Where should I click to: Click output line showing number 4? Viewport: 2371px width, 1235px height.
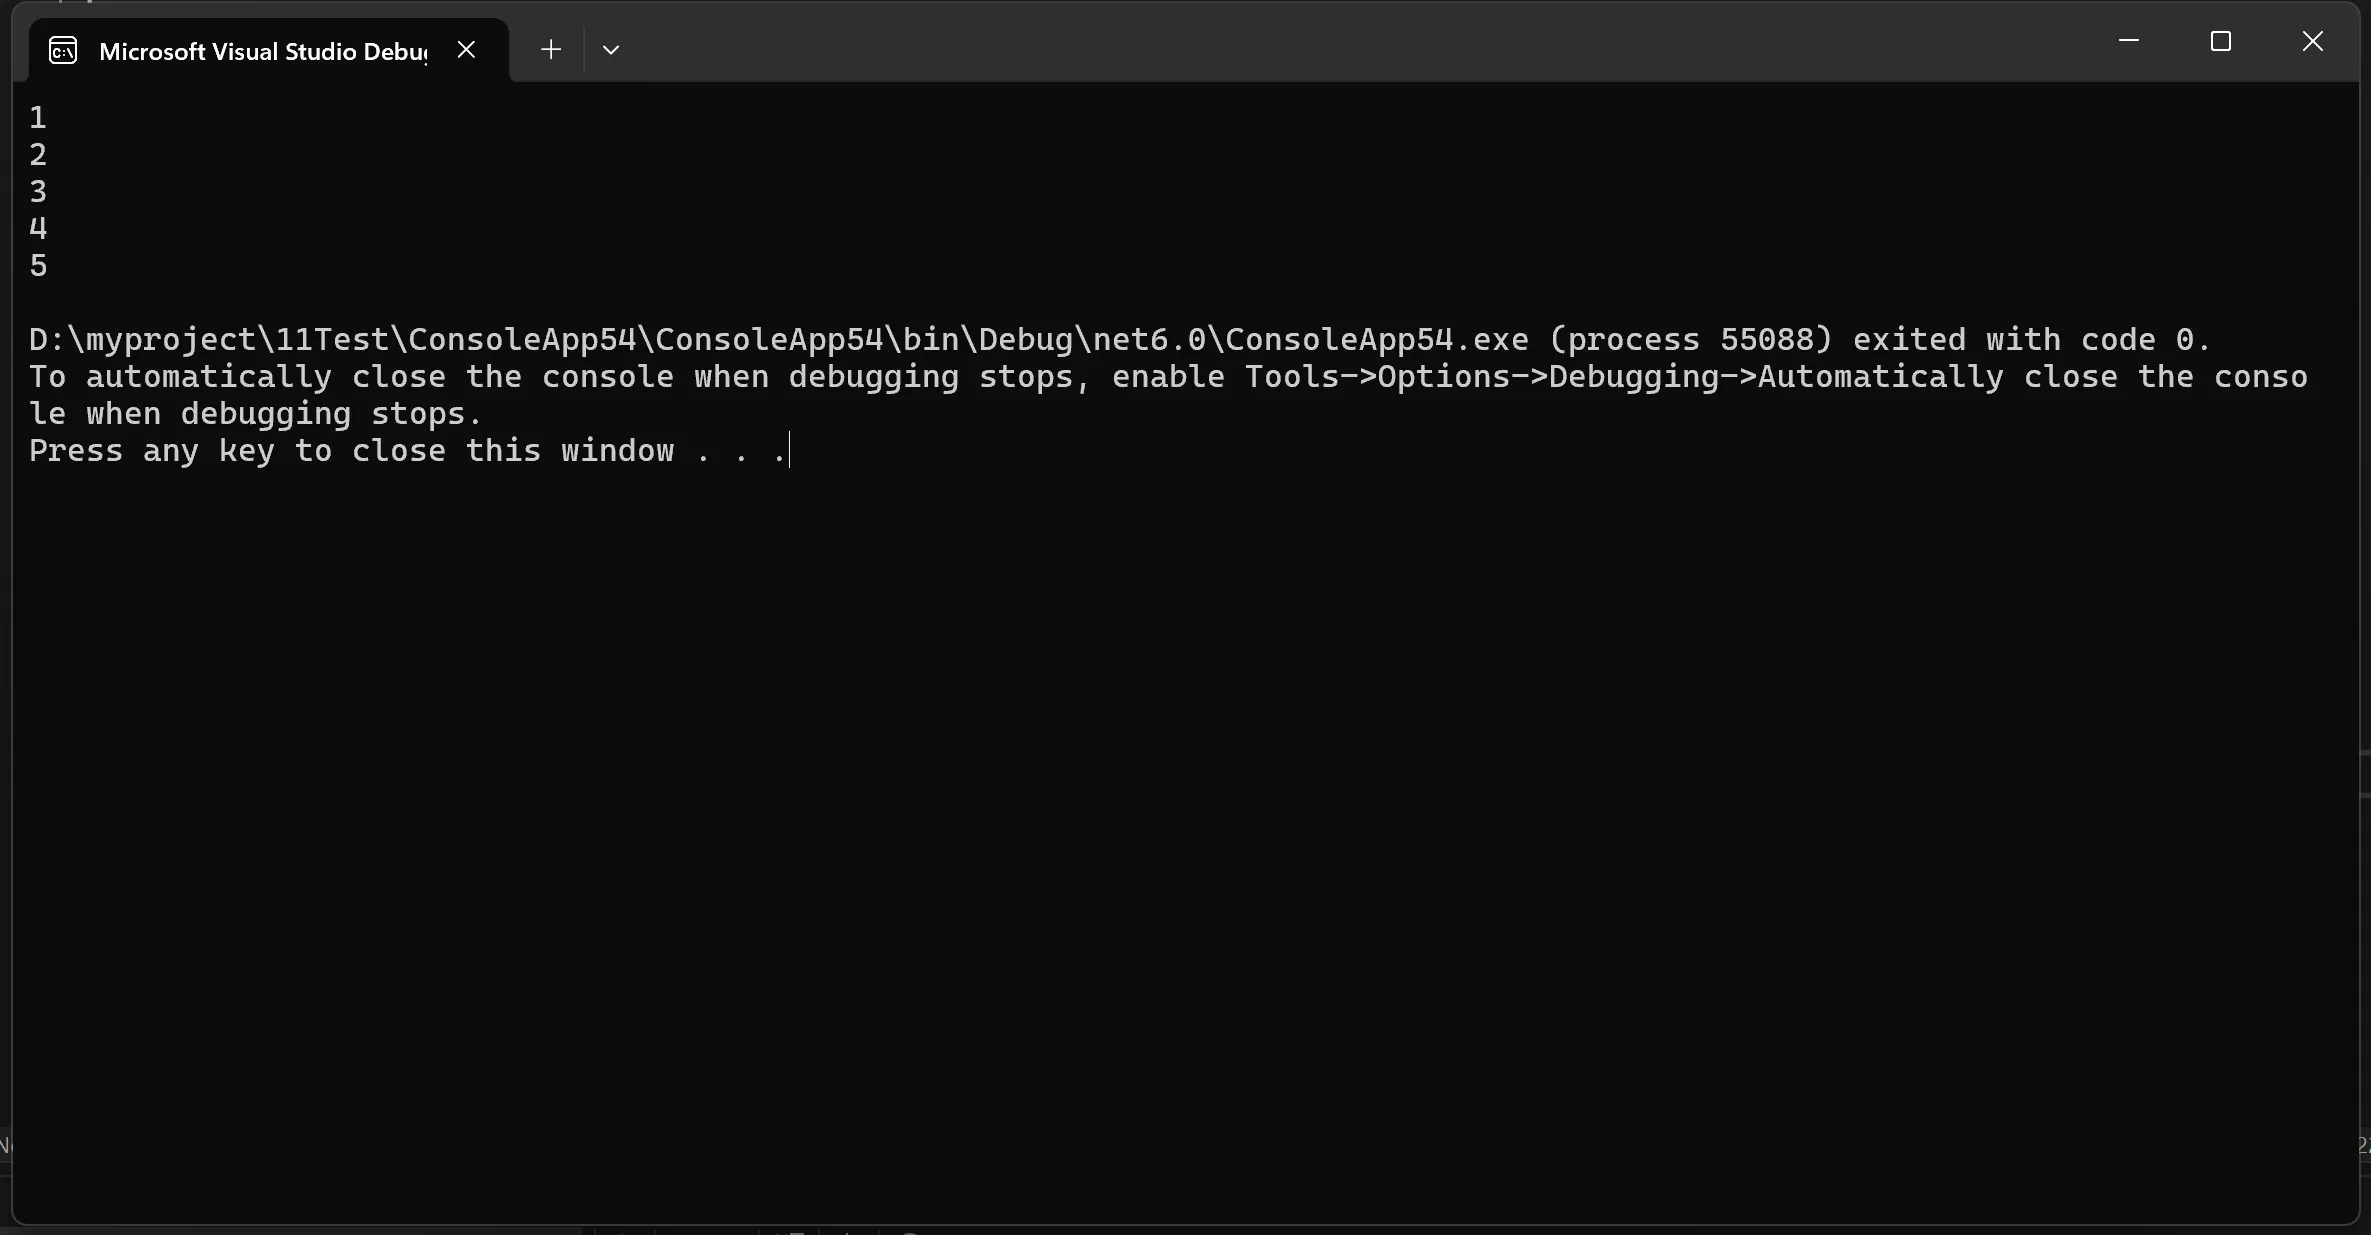point(38,229)
